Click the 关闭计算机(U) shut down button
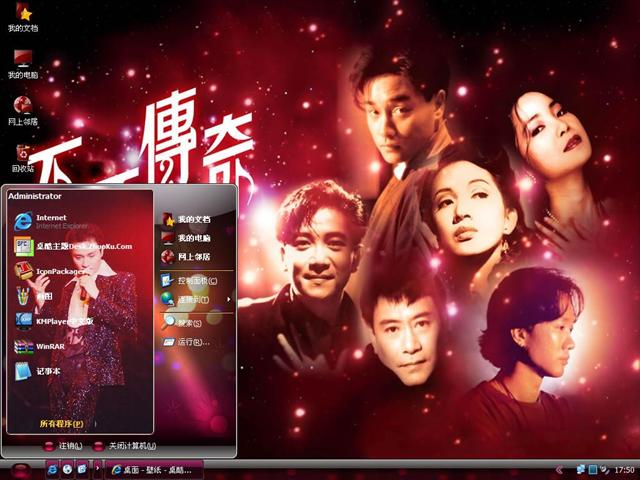Screen dimensions: 640x480 [x=124, y=446]
